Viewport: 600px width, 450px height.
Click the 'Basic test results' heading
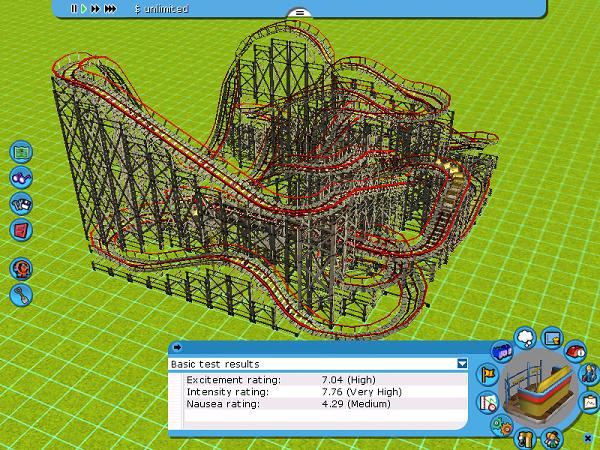pyautogui.click(x=215, y=364)
